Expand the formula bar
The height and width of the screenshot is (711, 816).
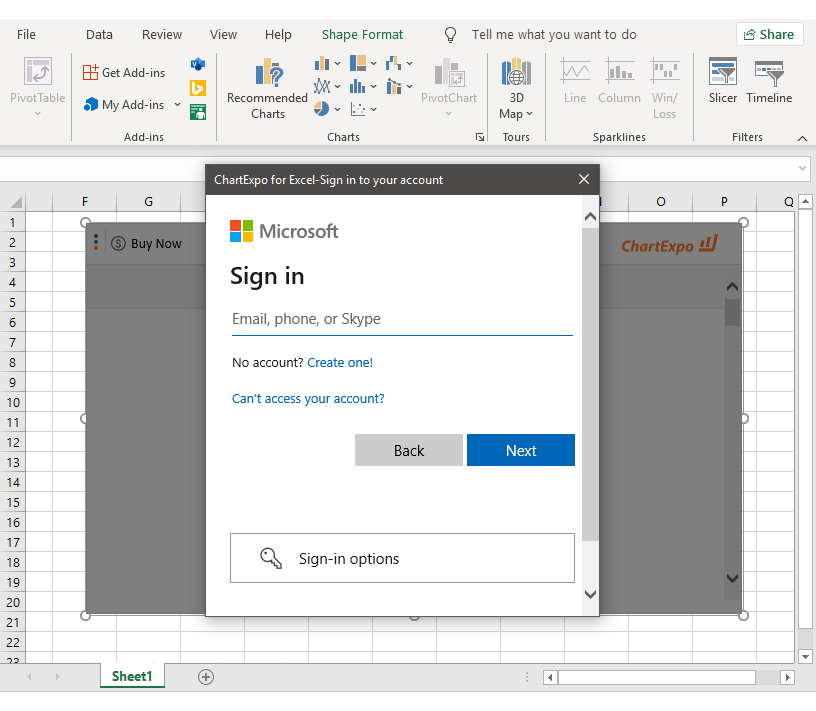tap(802, 168)
